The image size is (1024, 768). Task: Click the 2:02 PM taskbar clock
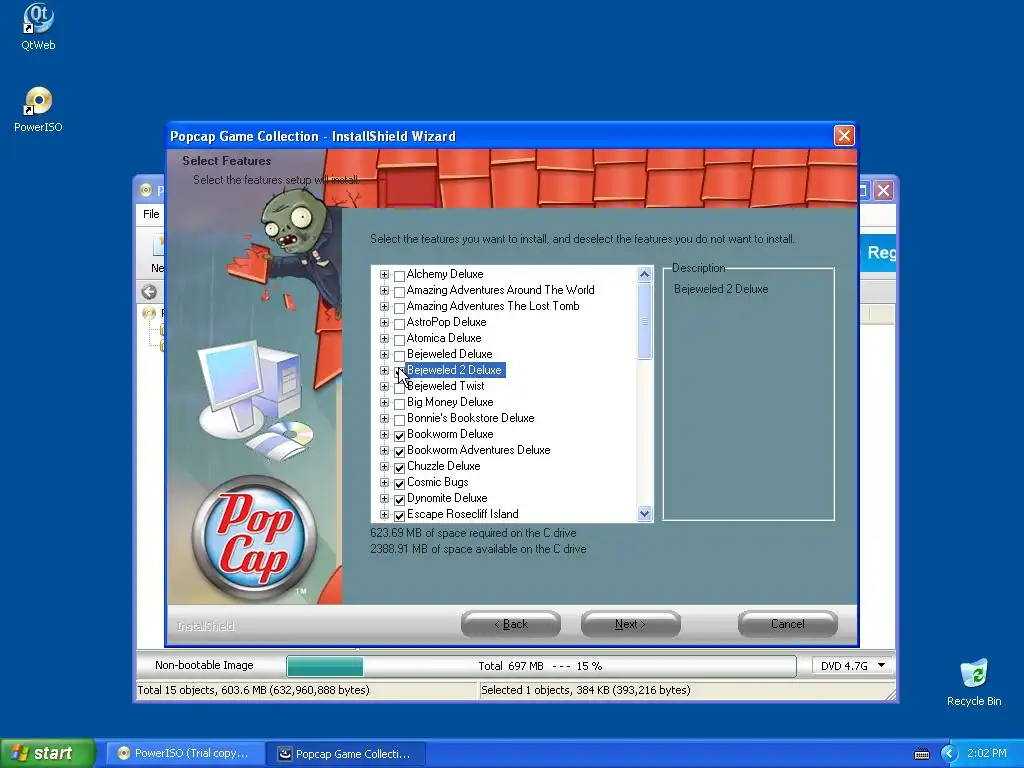(986, 754)
